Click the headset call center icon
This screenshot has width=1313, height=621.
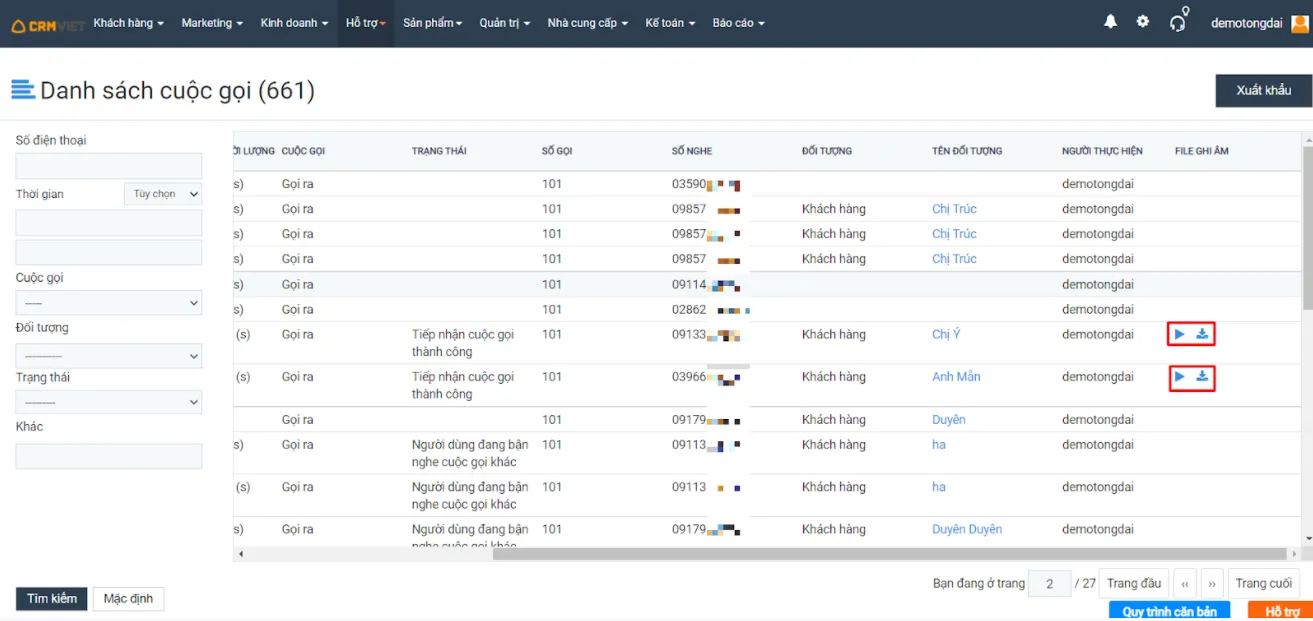[x=1178, y=21]
